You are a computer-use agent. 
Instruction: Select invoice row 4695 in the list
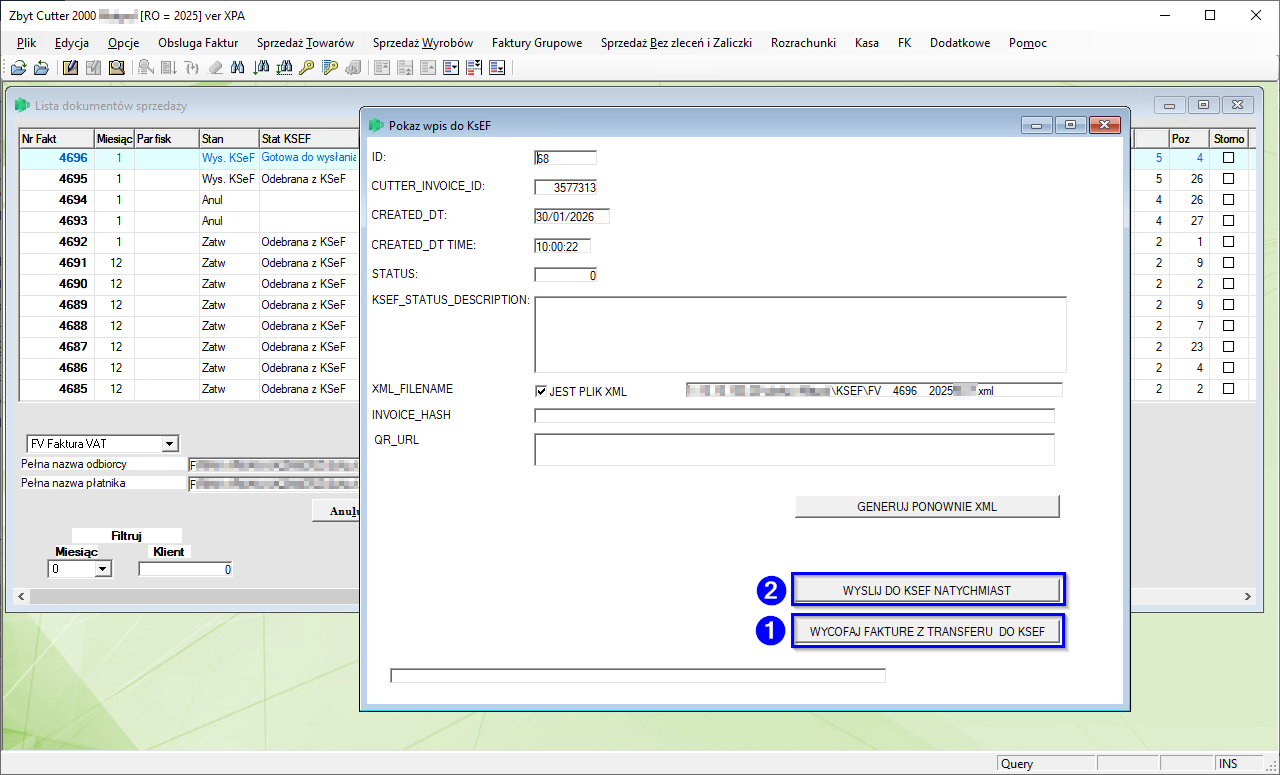(x=190, y=179)
